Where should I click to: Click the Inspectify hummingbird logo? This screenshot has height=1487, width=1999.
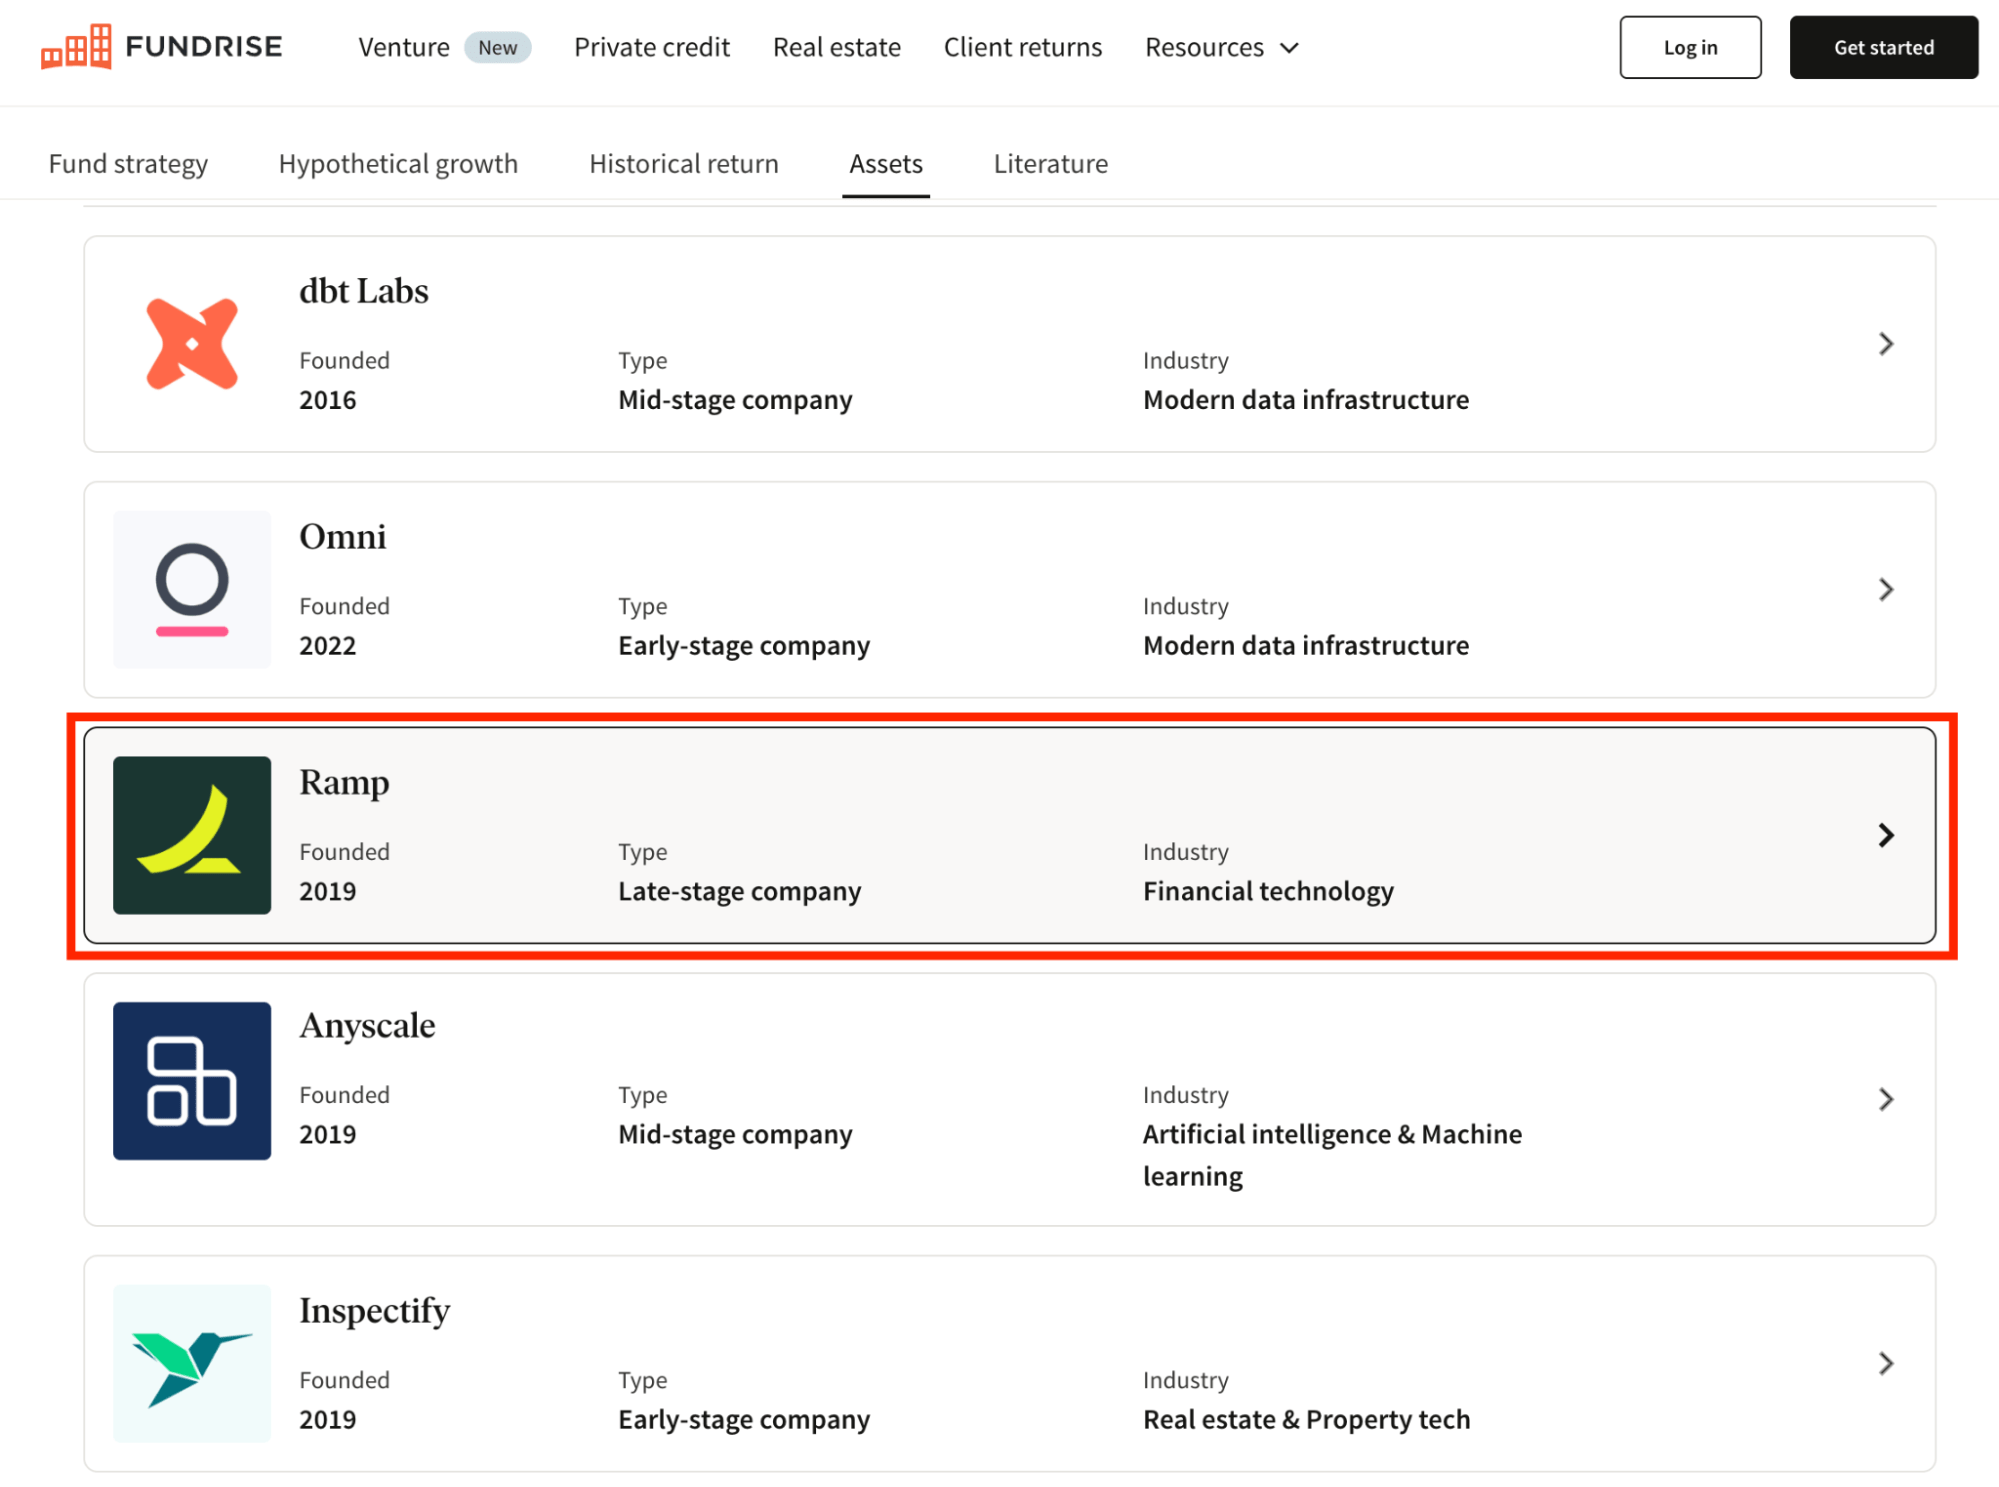click(x=192, y=1363)
